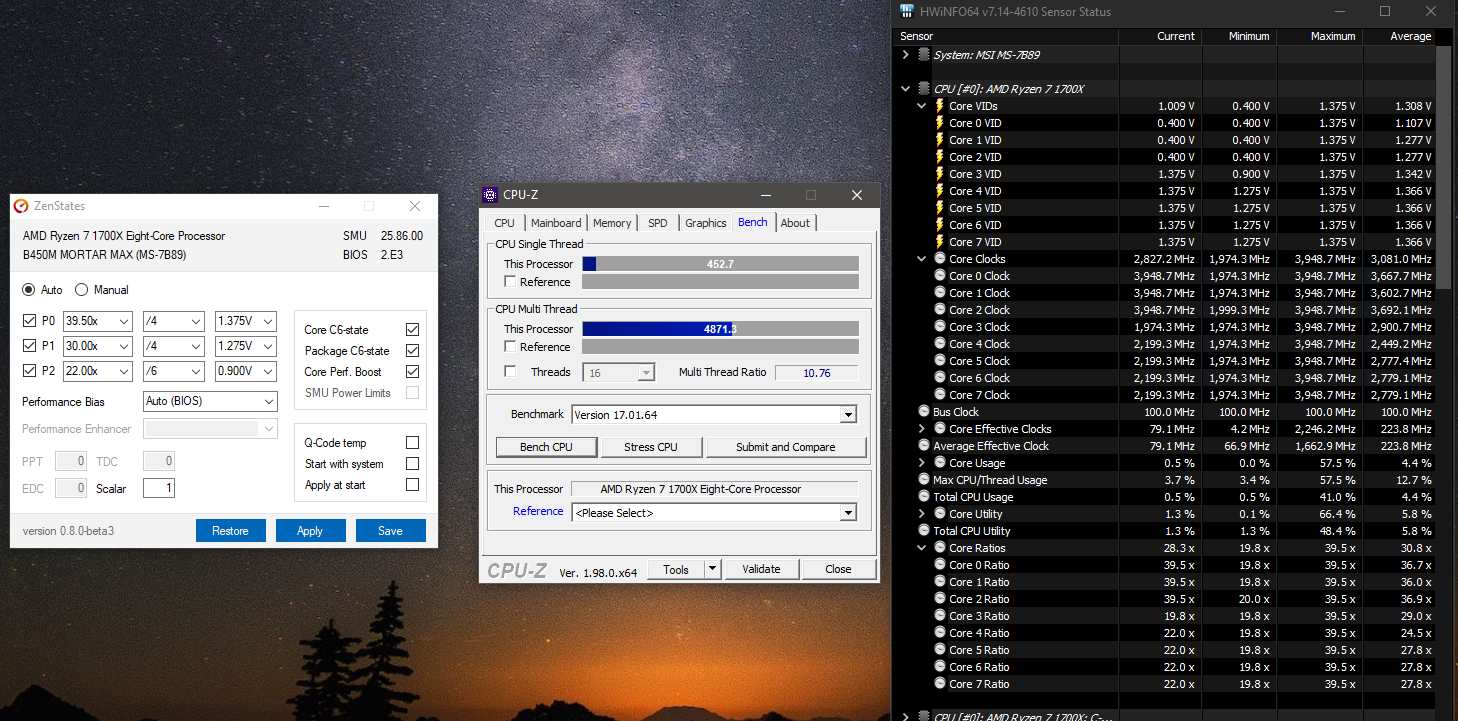
Task: Click the Core Usage sensor icon
Action: click(940, 463)
